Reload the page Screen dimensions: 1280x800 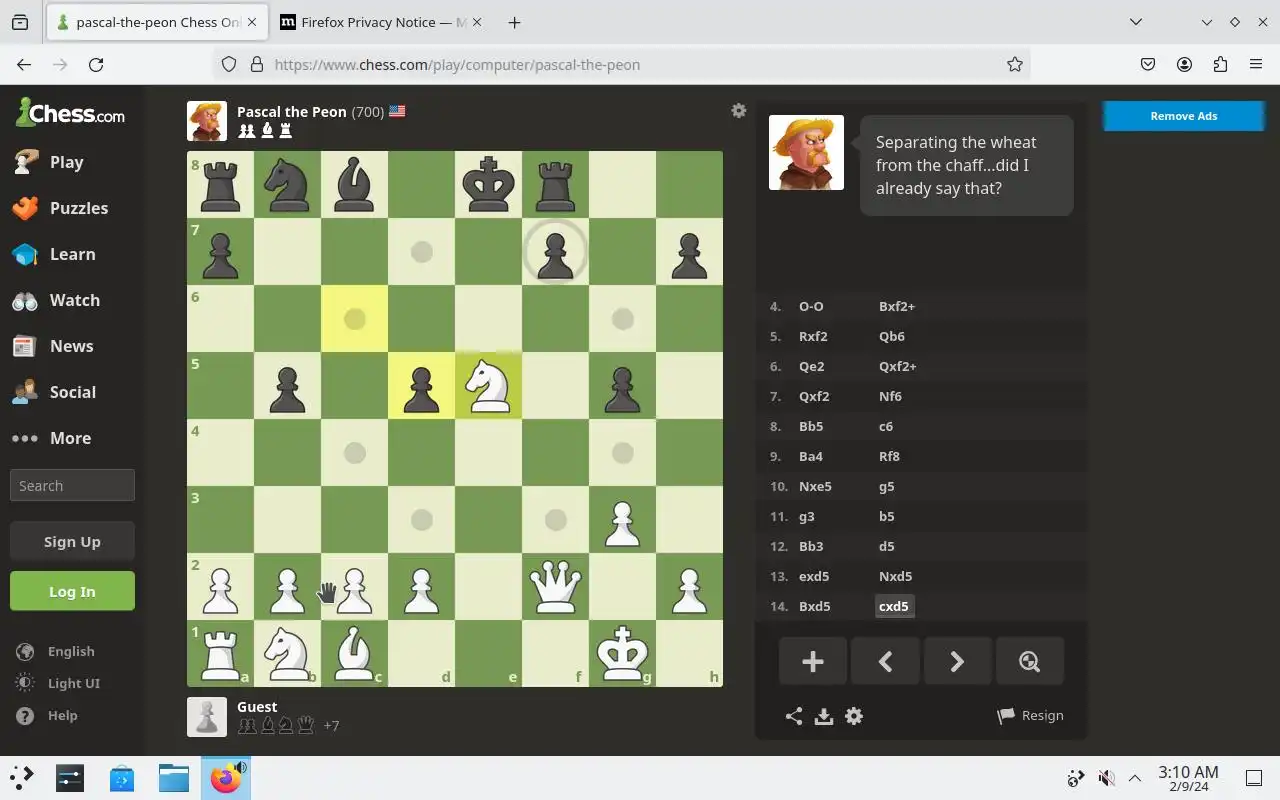click(x=96, y=64)
